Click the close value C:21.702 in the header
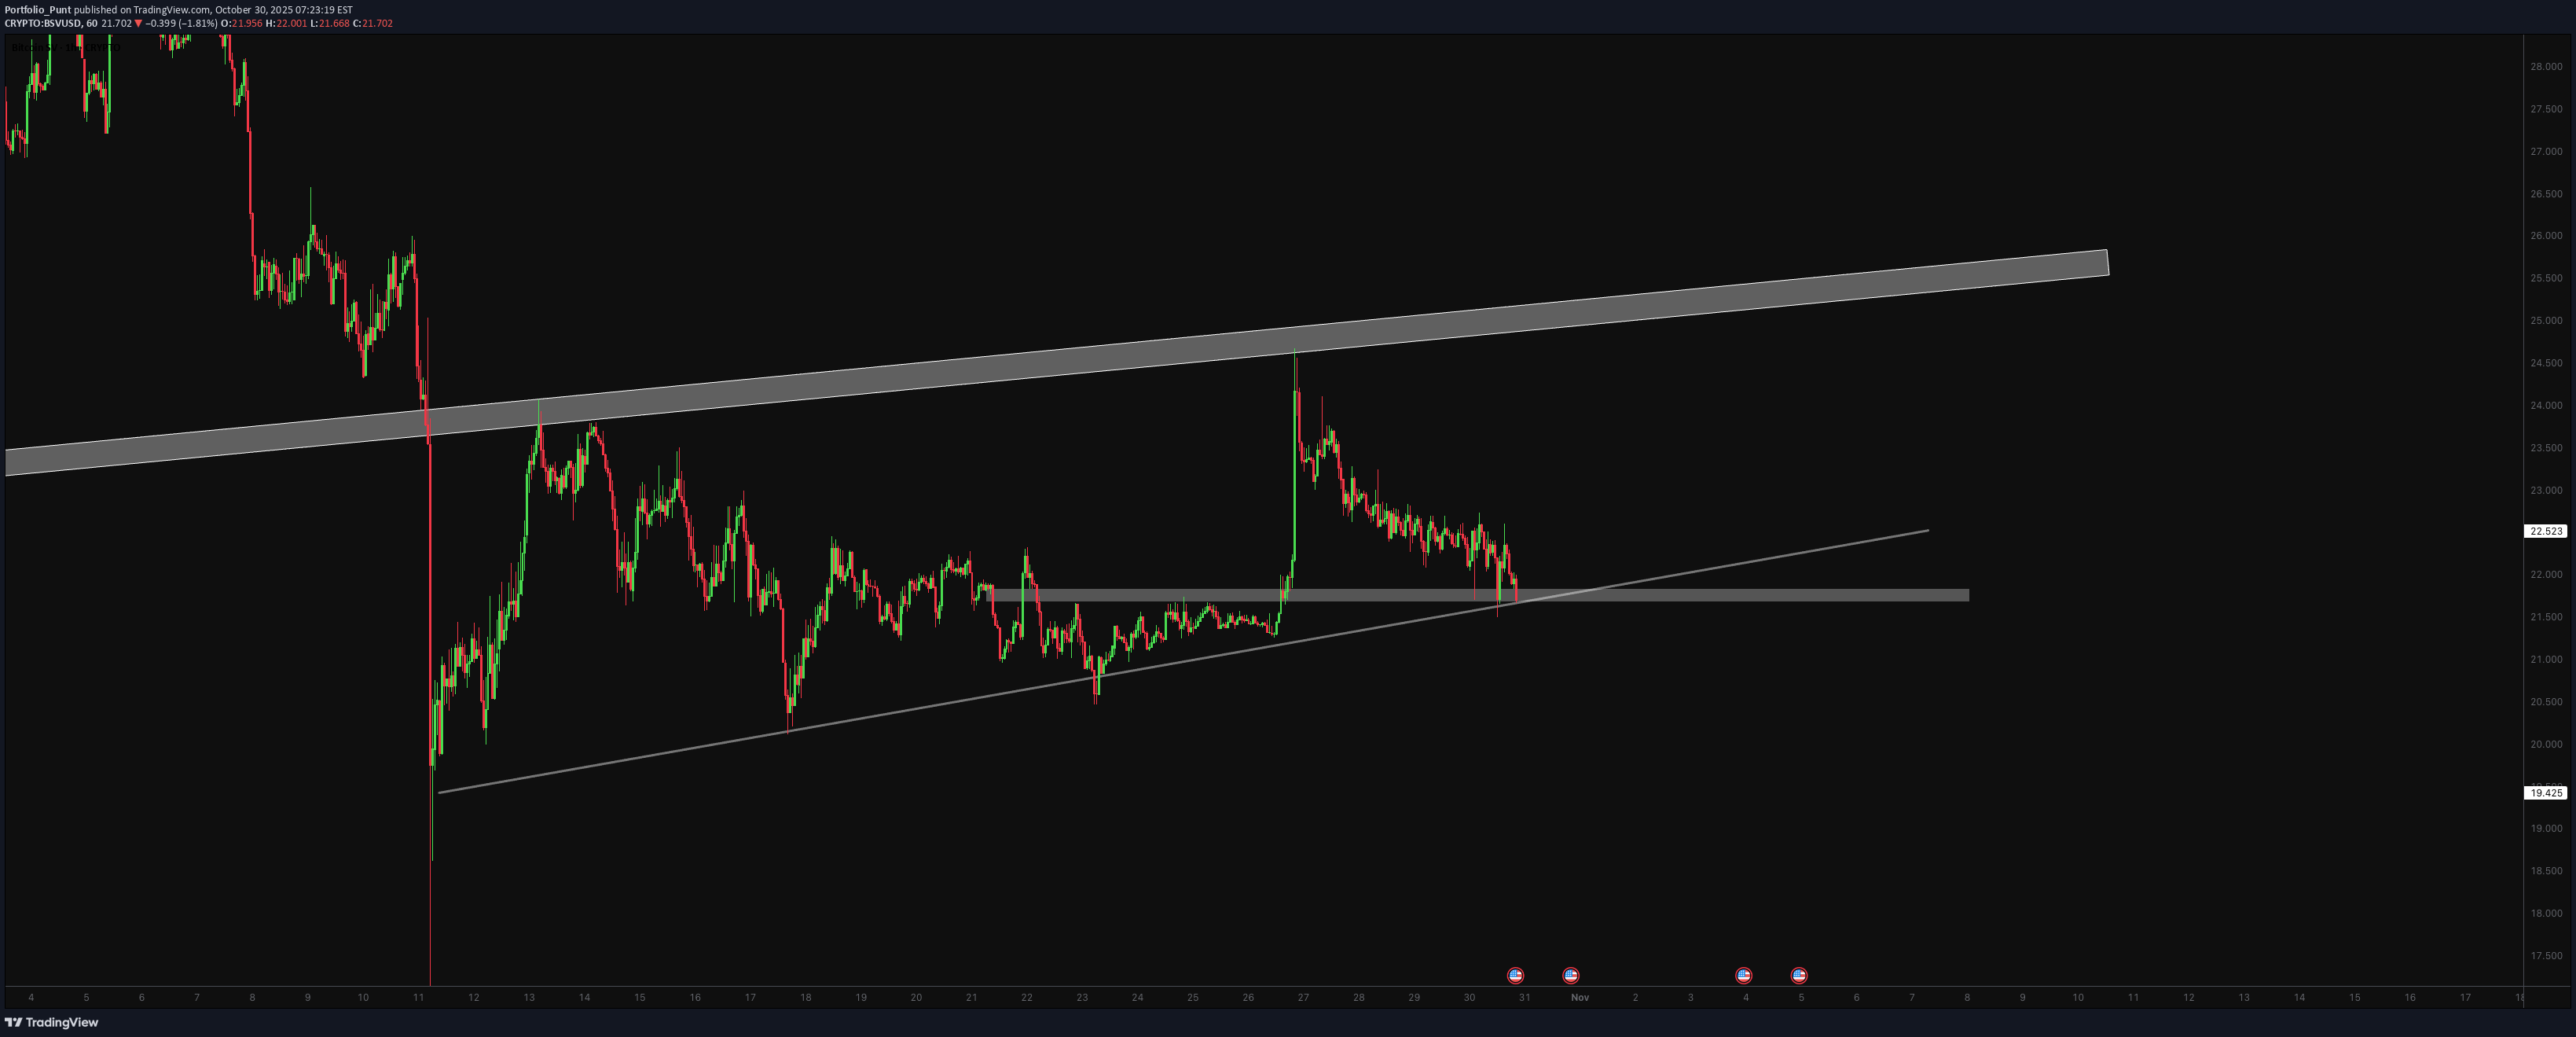Screen dimensions: 2576x1037 (372, 23)
